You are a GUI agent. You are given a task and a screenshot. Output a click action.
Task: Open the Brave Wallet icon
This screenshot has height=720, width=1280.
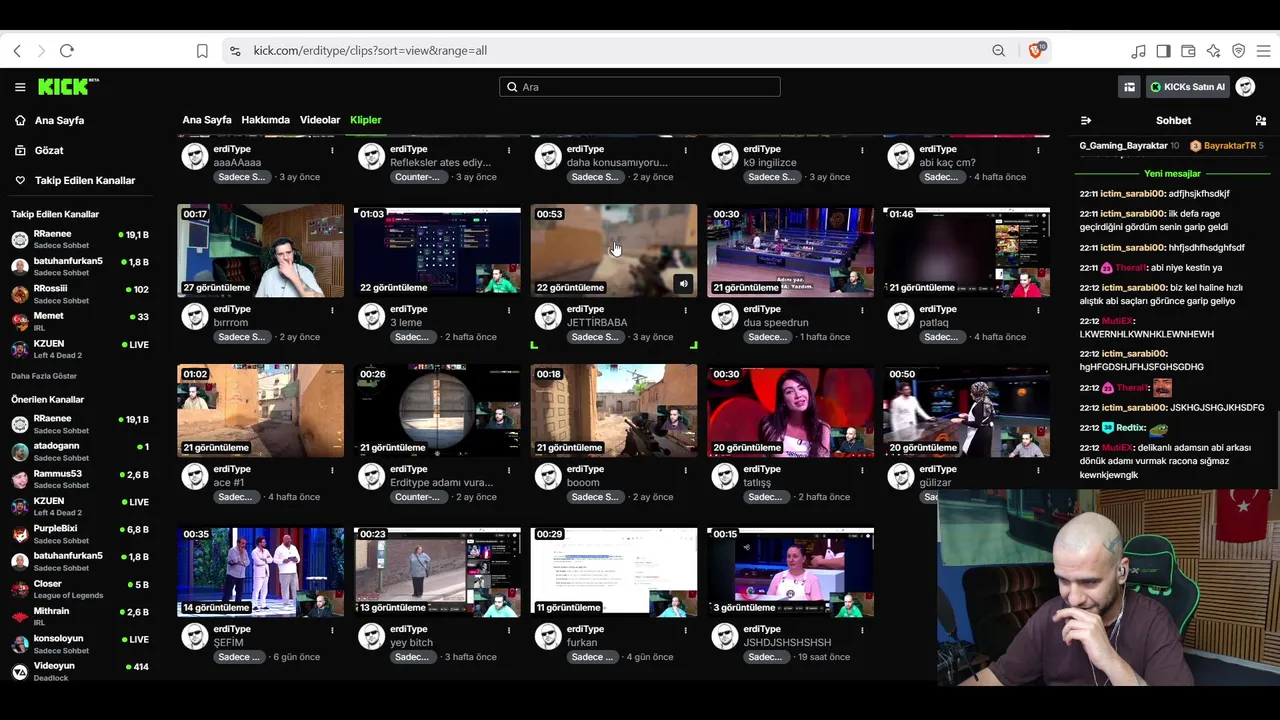1188,51
